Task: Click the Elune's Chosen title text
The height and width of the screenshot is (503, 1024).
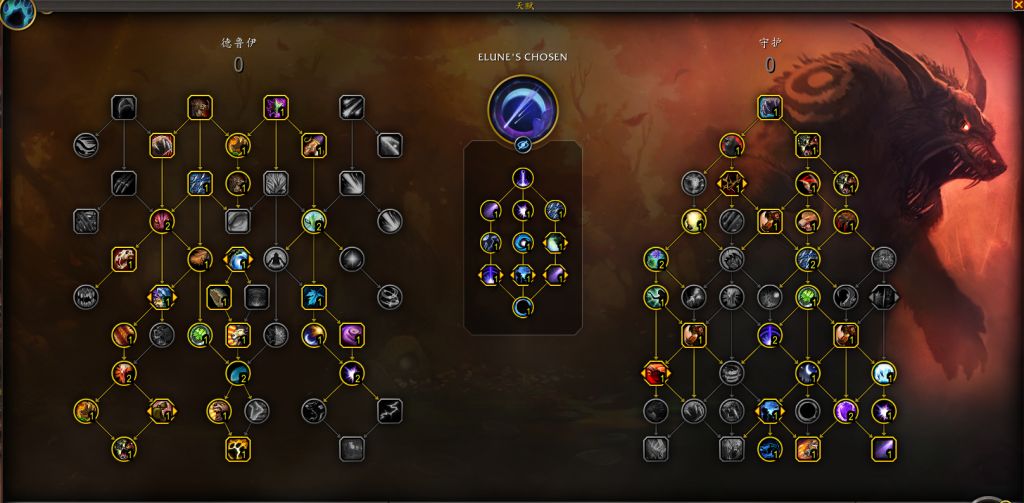Action: click(x=522, y=57)
